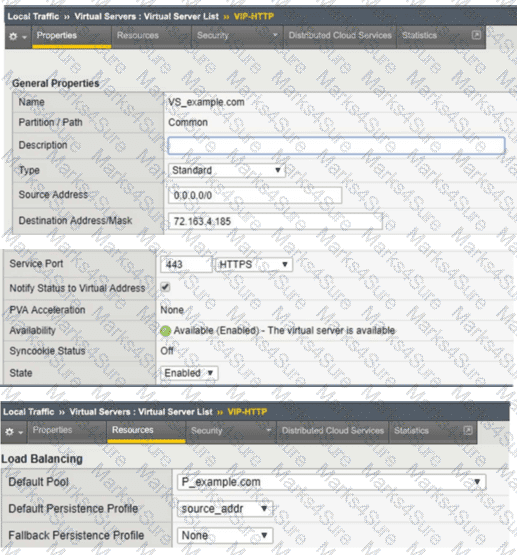
Task: Open the Fallback Persistence Profile dropdown
Action: (225, 535)
